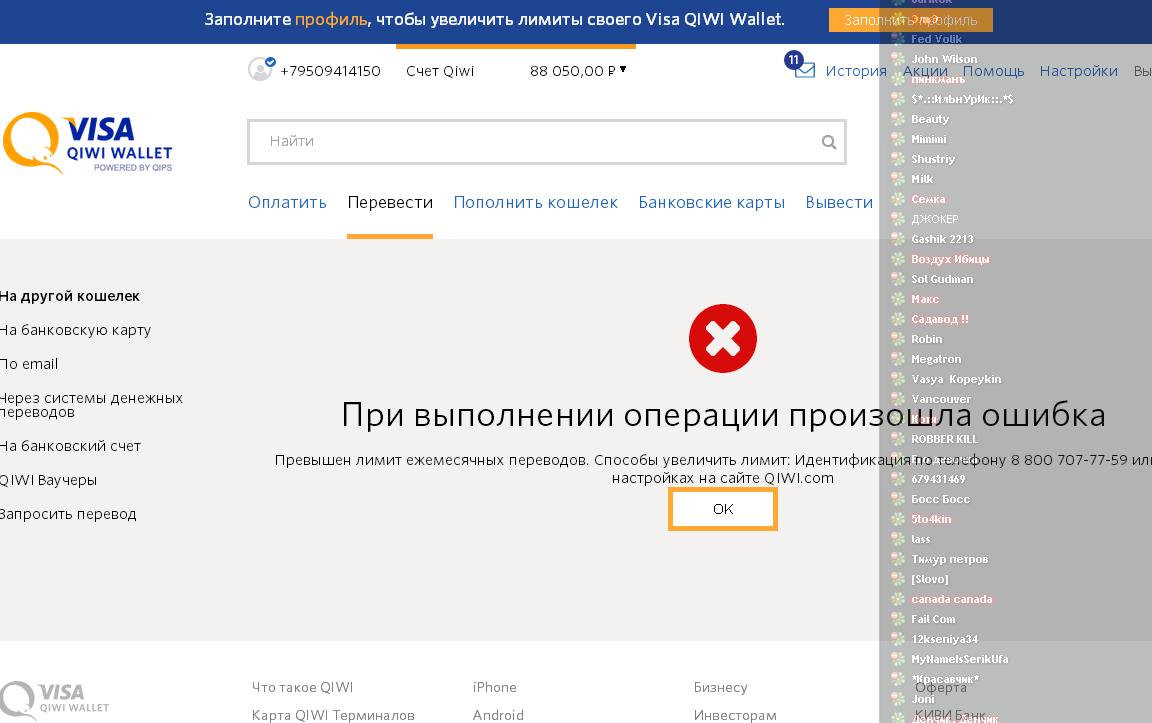Open Карта QIWI Терминалов footer link

coord(333,715)
